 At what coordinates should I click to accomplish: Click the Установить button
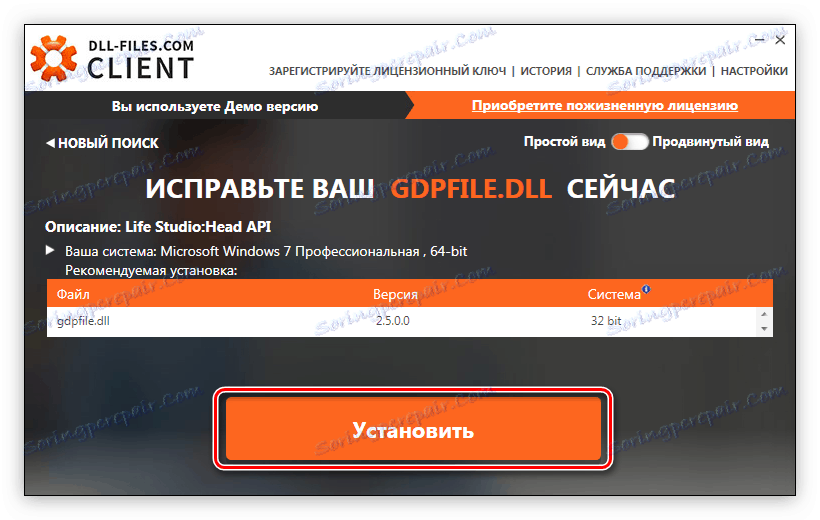point(413,428)
